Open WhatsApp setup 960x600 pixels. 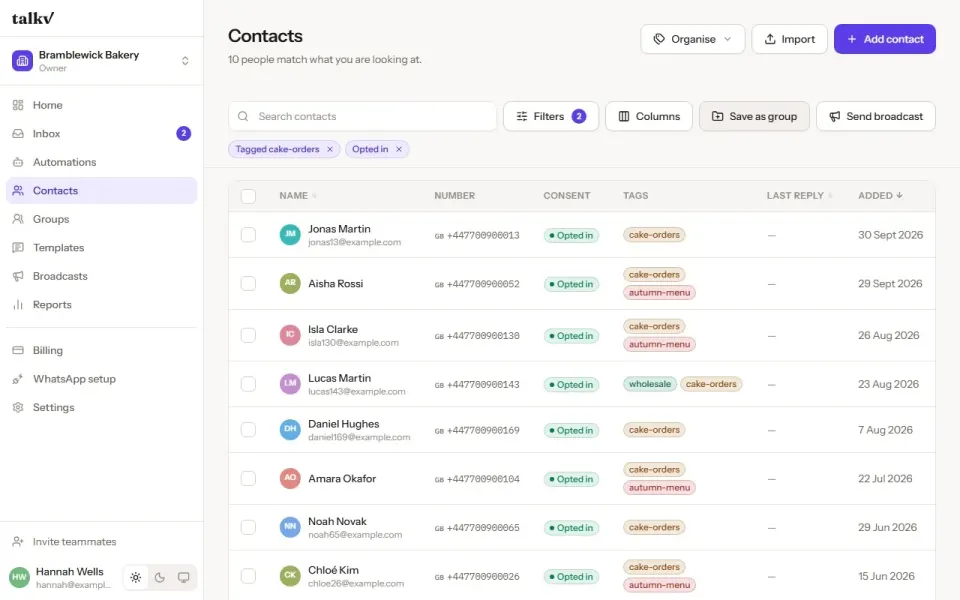click(x=102, y=379)
